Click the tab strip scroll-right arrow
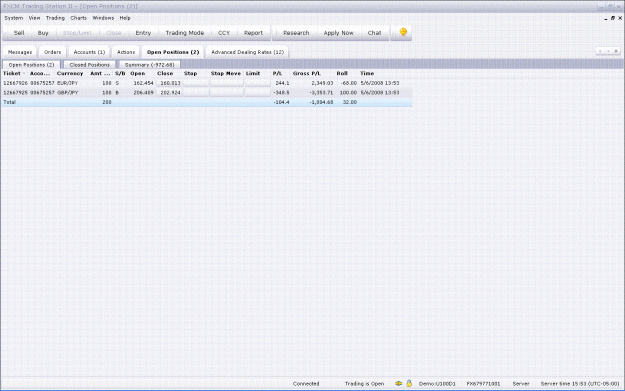The image size is (625, 391). click(608, 51)
